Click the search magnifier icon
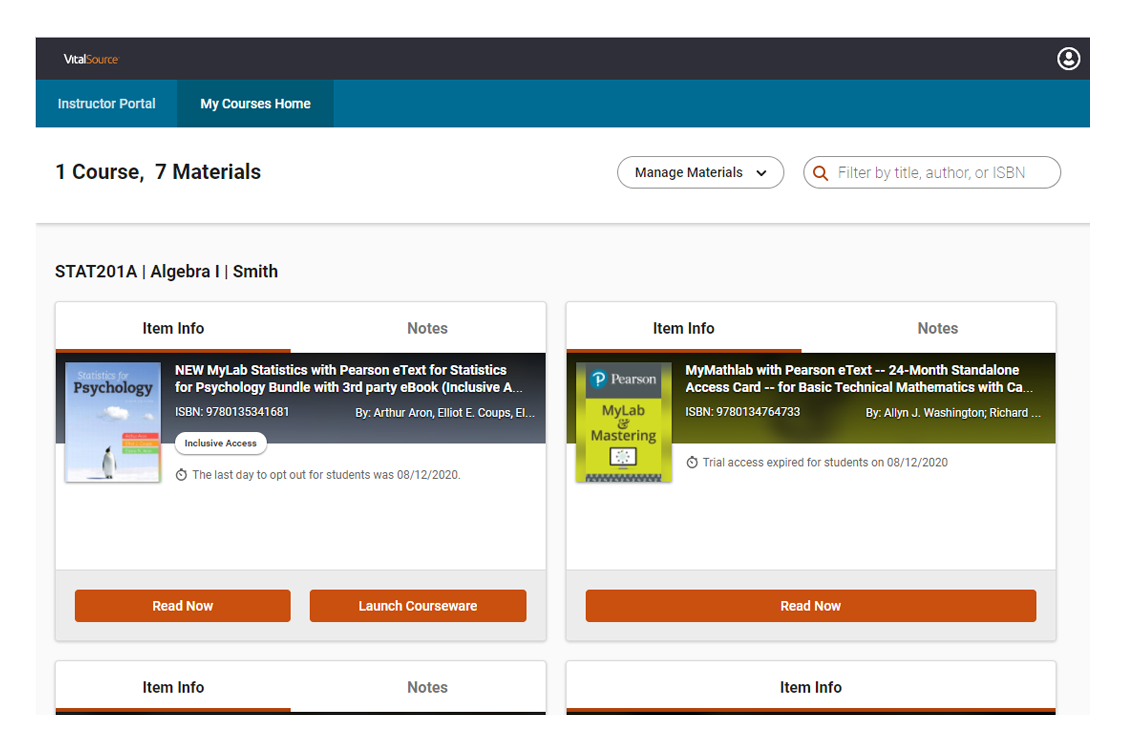The width and height of the screenshot is (1125, 750). coord(821,173)
